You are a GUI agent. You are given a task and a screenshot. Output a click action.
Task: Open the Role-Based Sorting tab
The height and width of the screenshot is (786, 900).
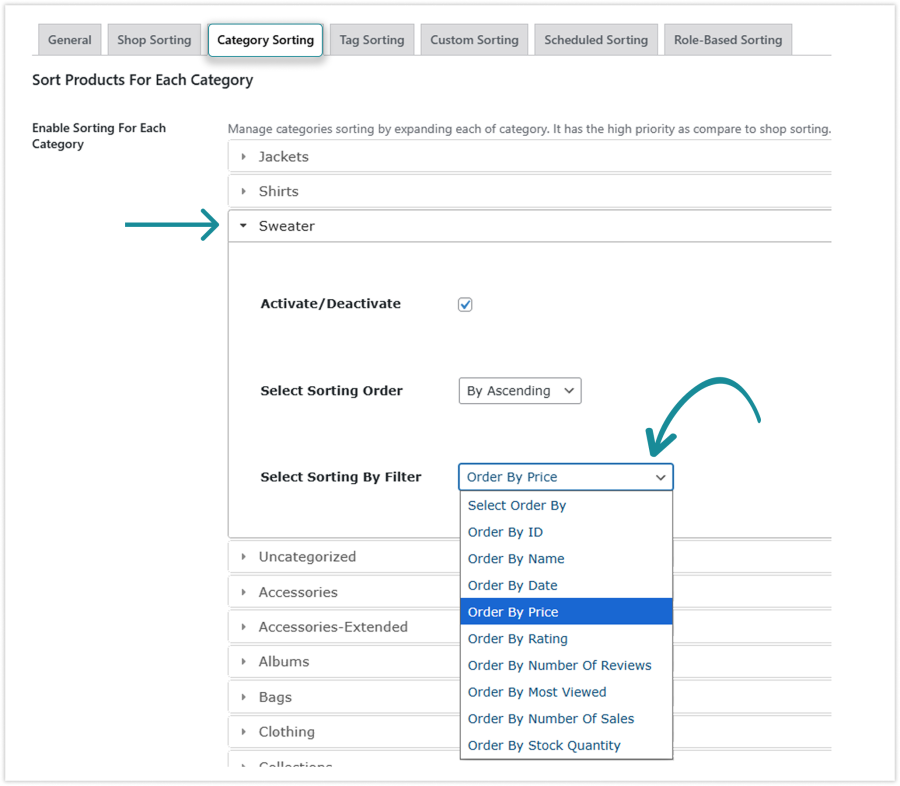pos(727,40)
